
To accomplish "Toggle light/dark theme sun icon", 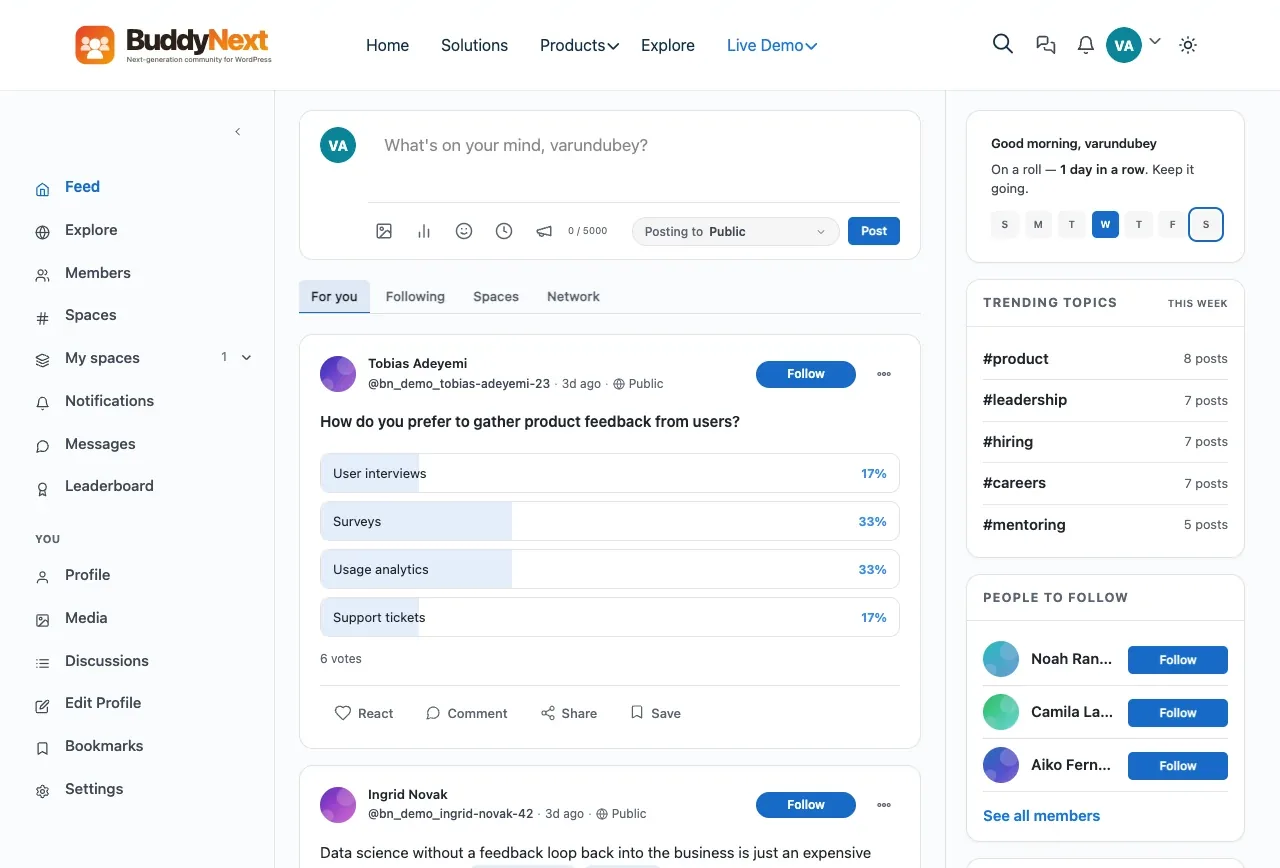I will pos(1188,45).
